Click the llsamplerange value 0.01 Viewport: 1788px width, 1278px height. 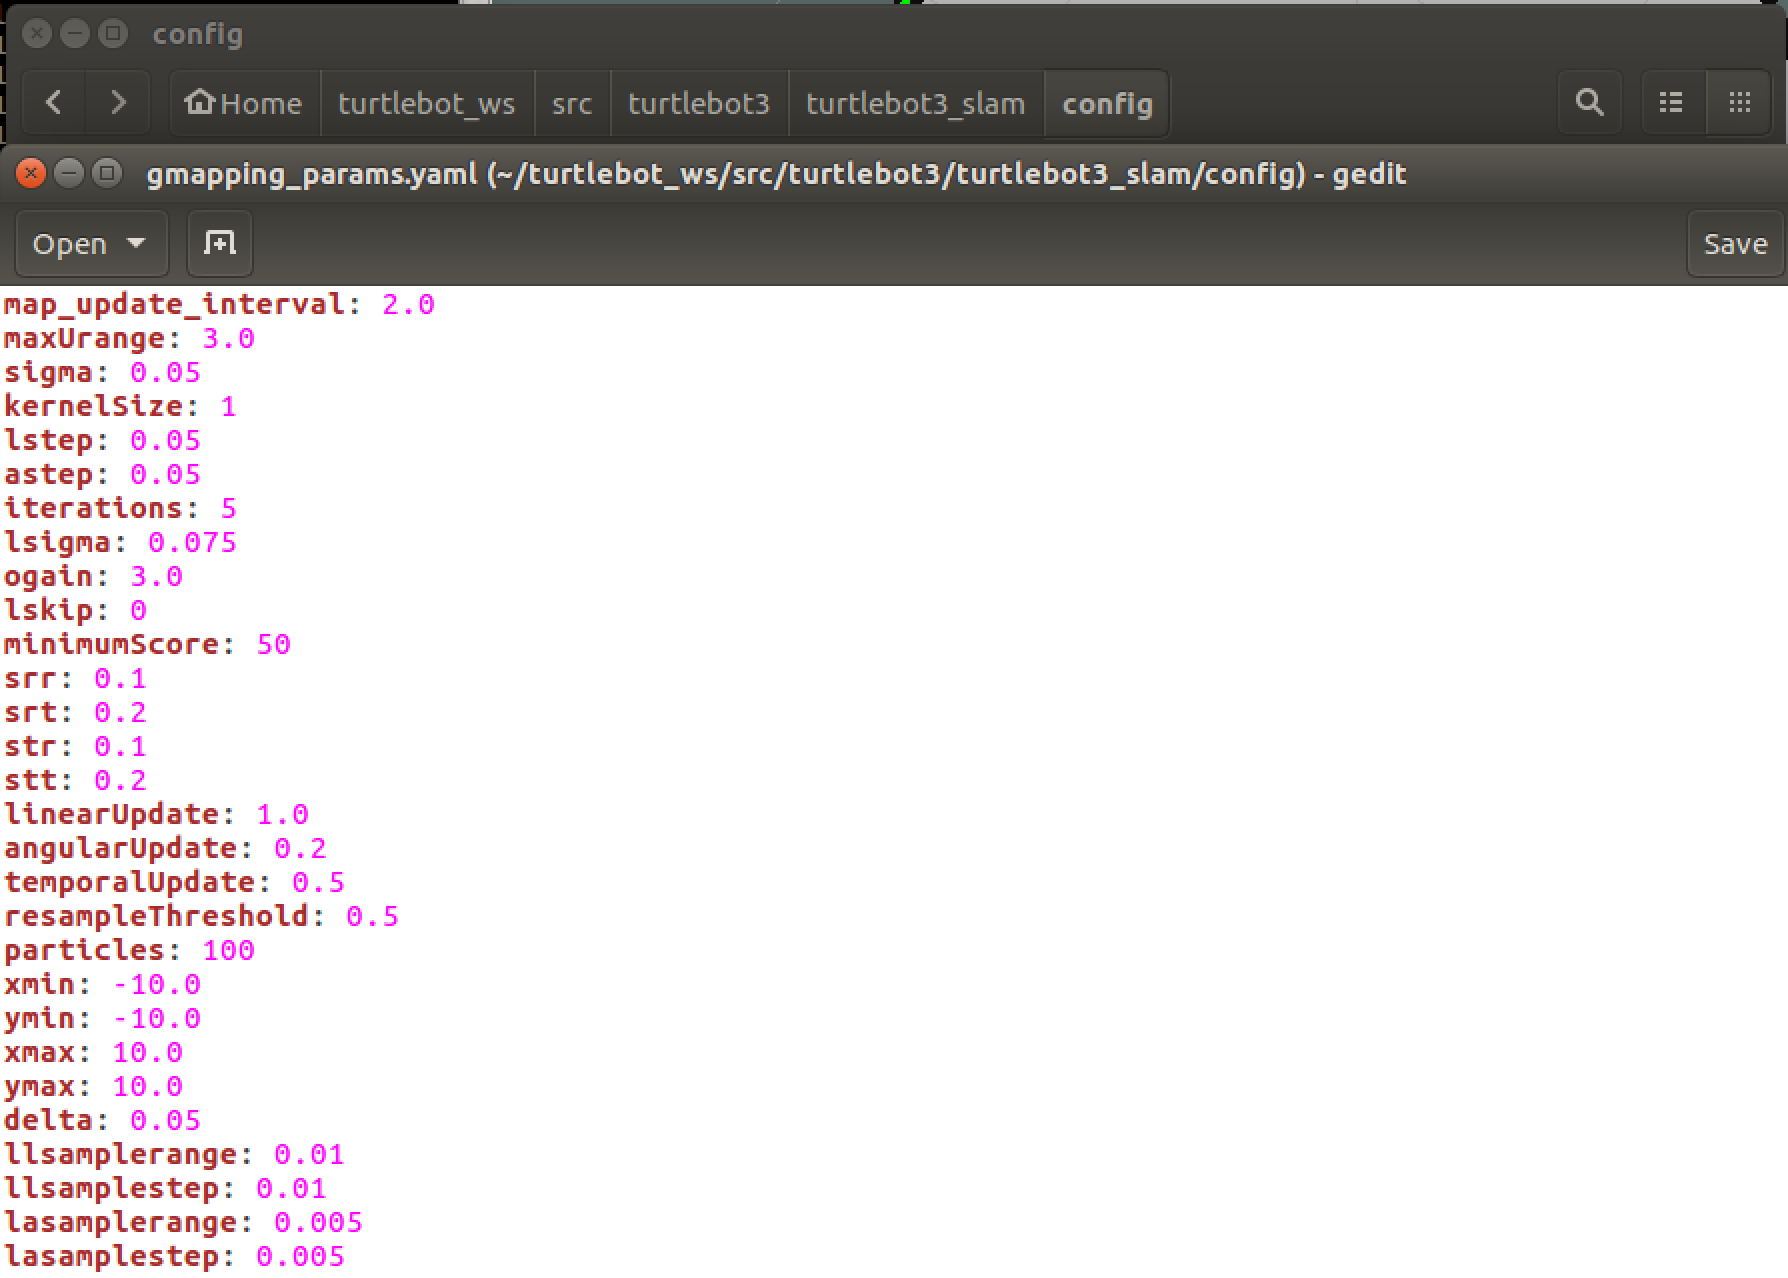click(x=310, y=1154)
